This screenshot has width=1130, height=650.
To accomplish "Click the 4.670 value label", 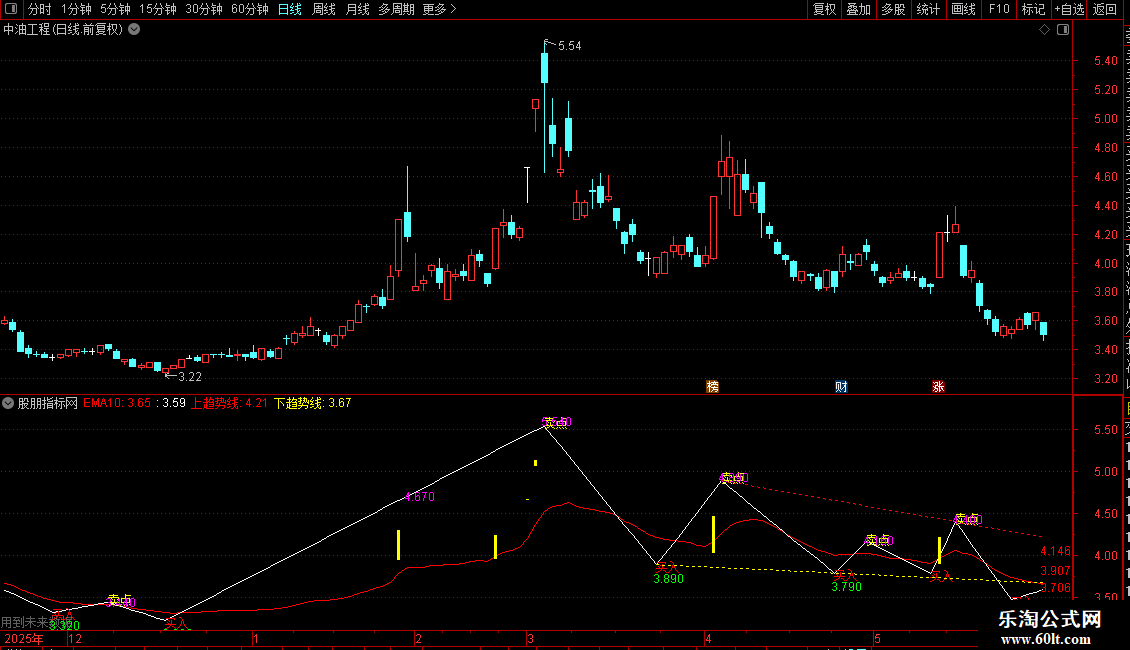I will [x=419, y=497].
